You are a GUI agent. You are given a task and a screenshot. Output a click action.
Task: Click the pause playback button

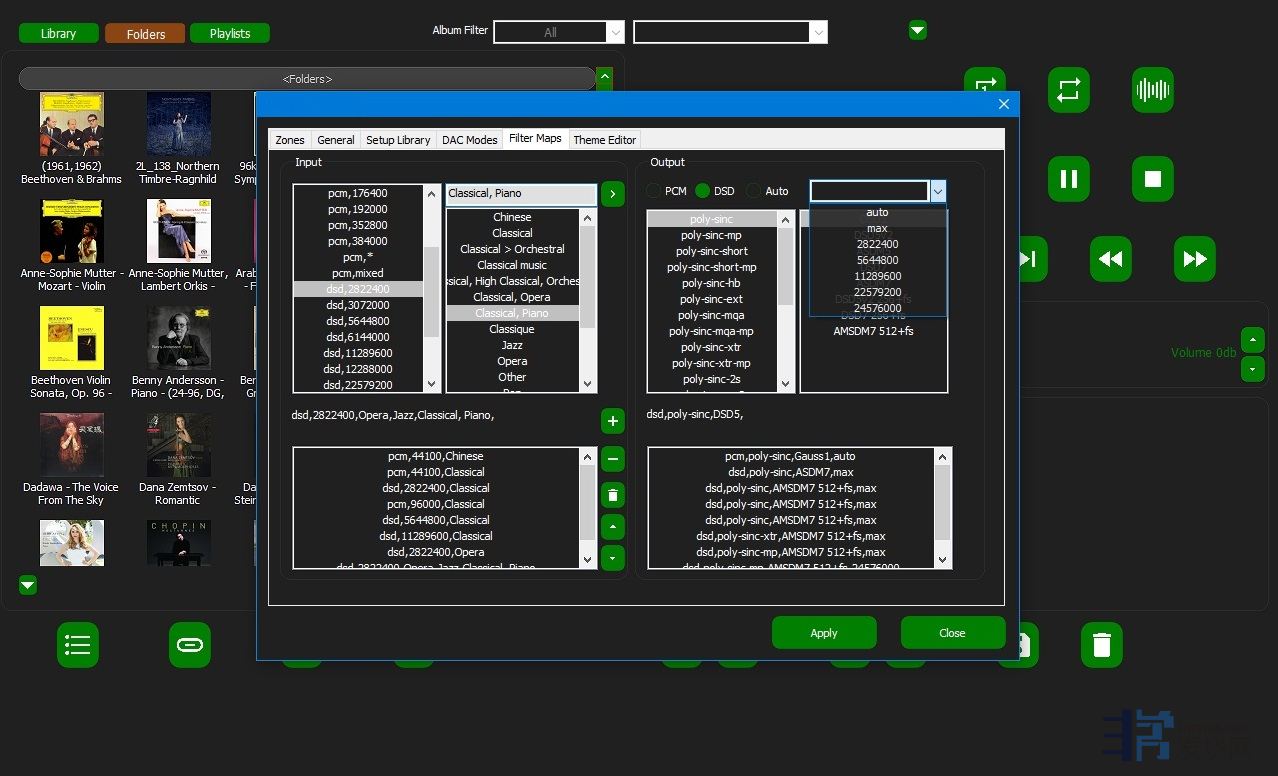click(1068, 180)
